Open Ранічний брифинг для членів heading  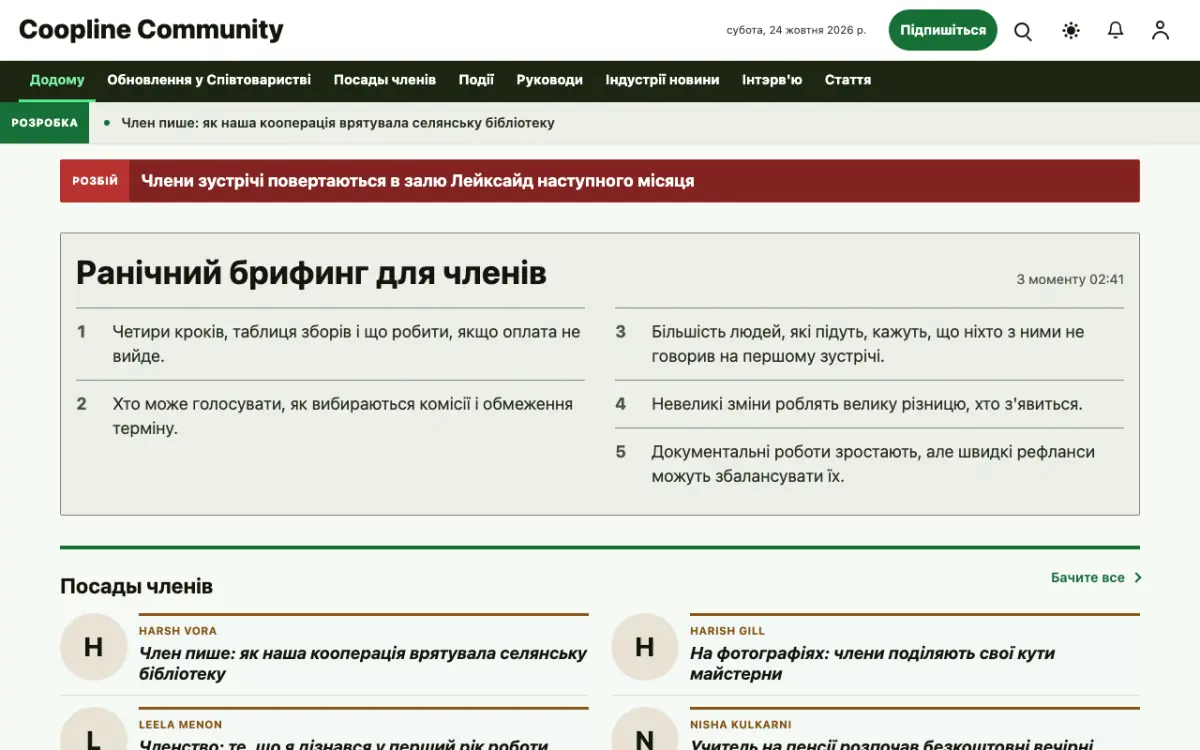(x=311, y=273)
